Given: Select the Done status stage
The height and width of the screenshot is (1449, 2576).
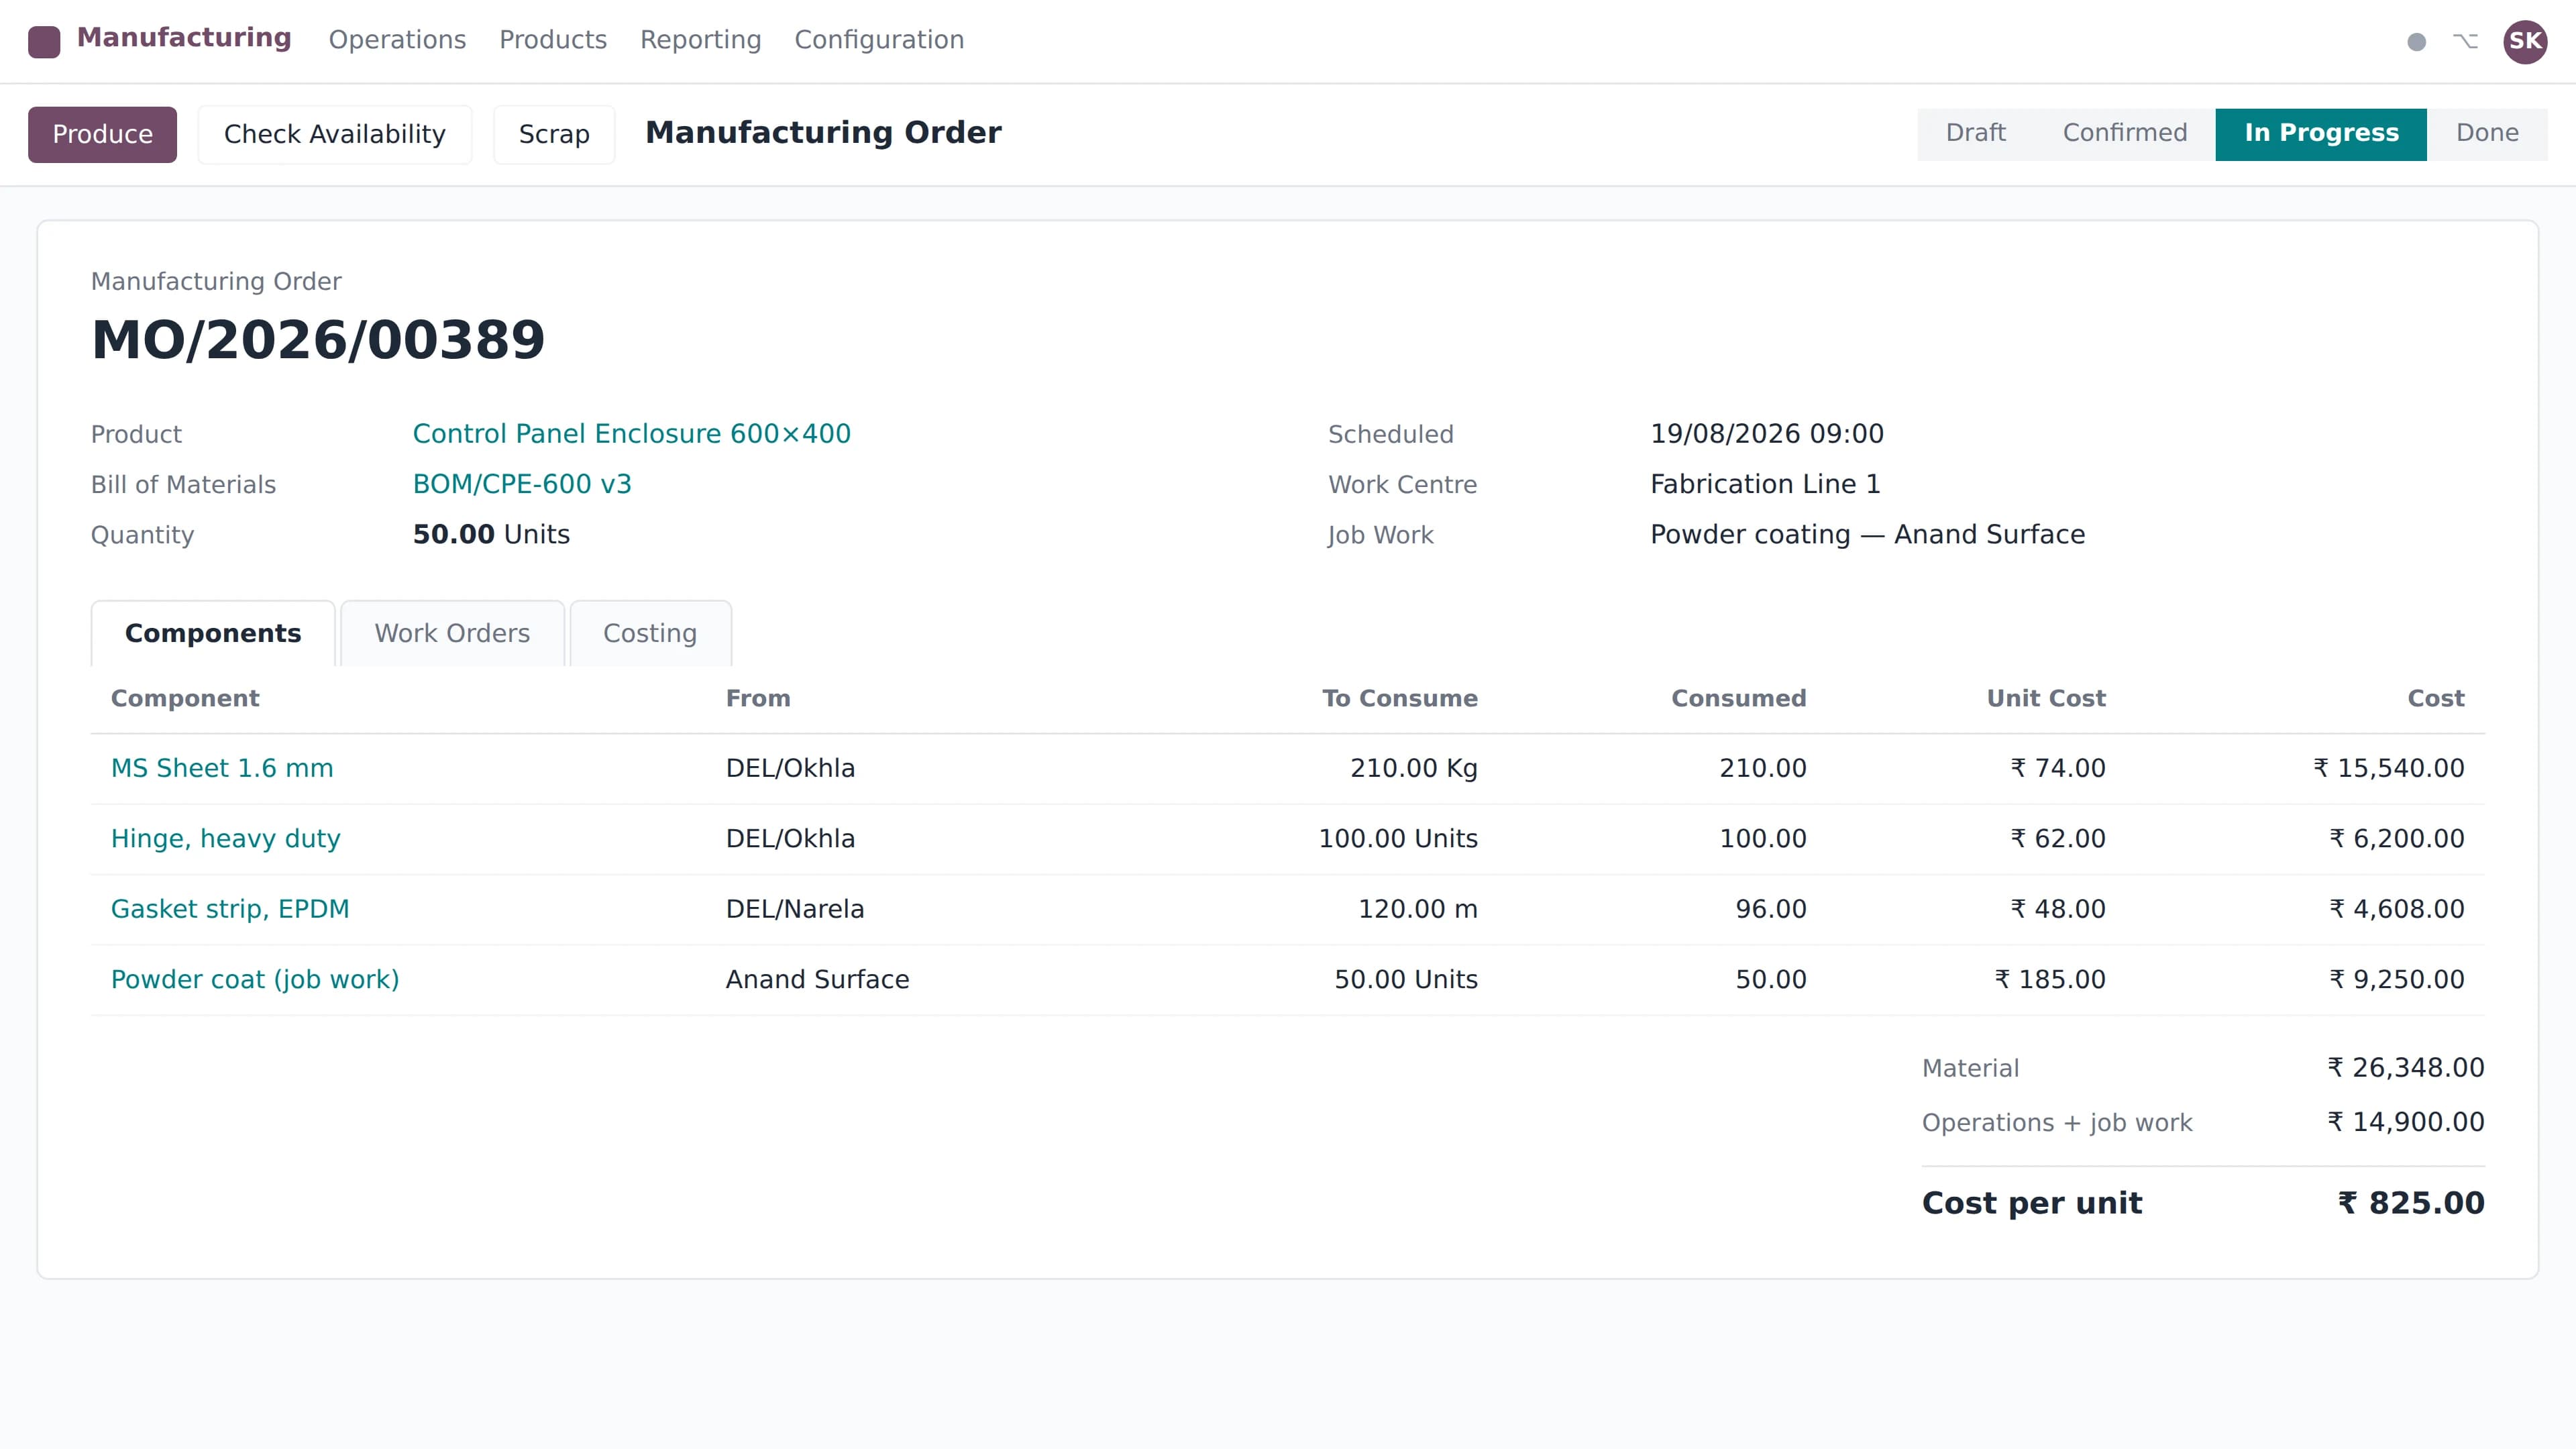Looking at the screenshot, I should pyautogui.click(x=2487, y=133).
